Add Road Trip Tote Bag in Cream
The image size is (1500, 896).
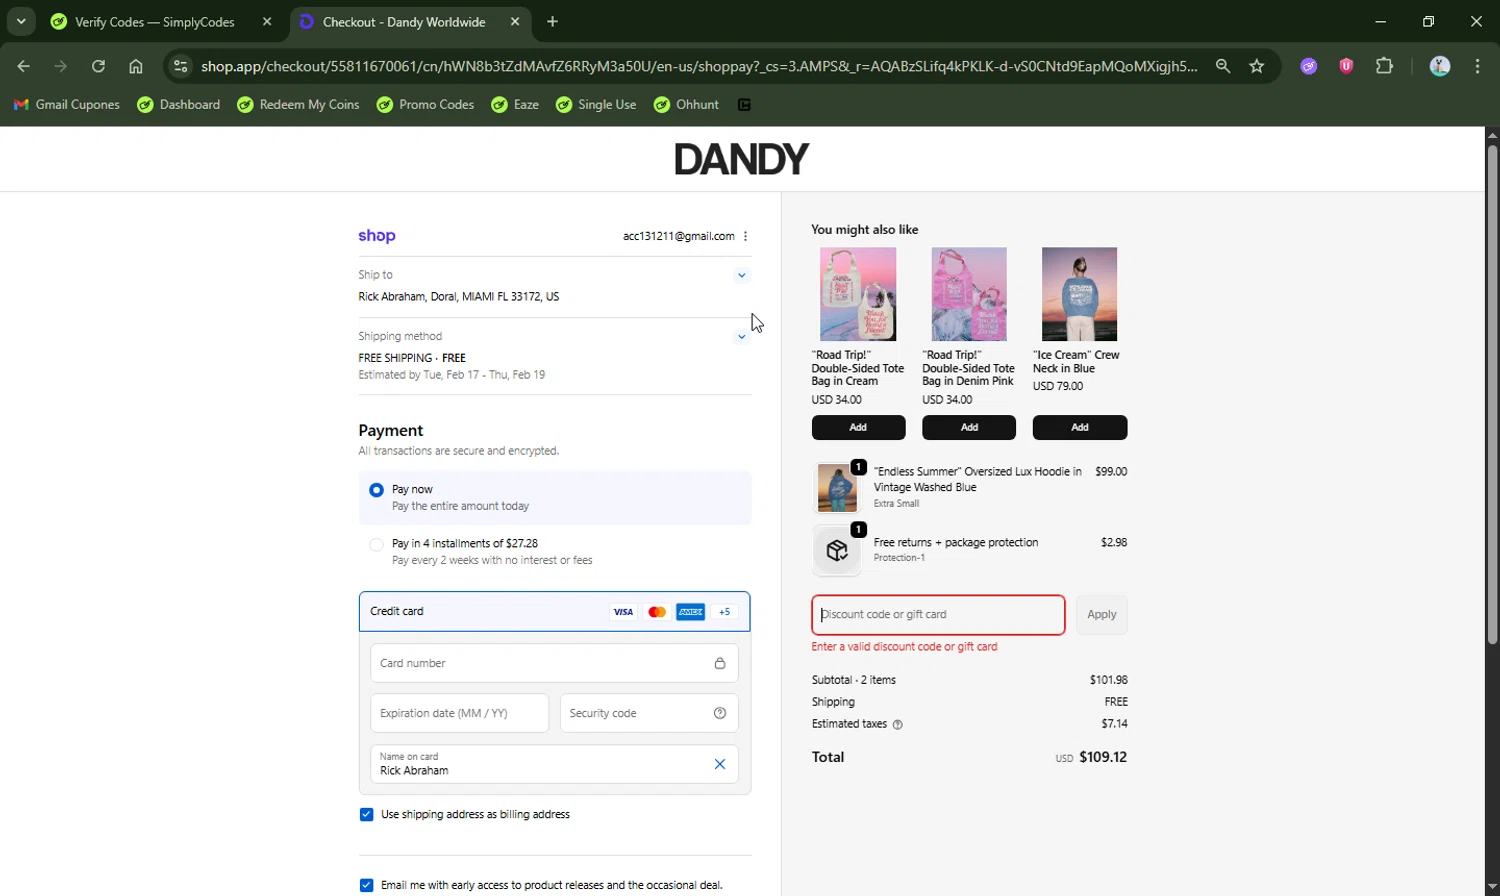(x=858, y=427)
